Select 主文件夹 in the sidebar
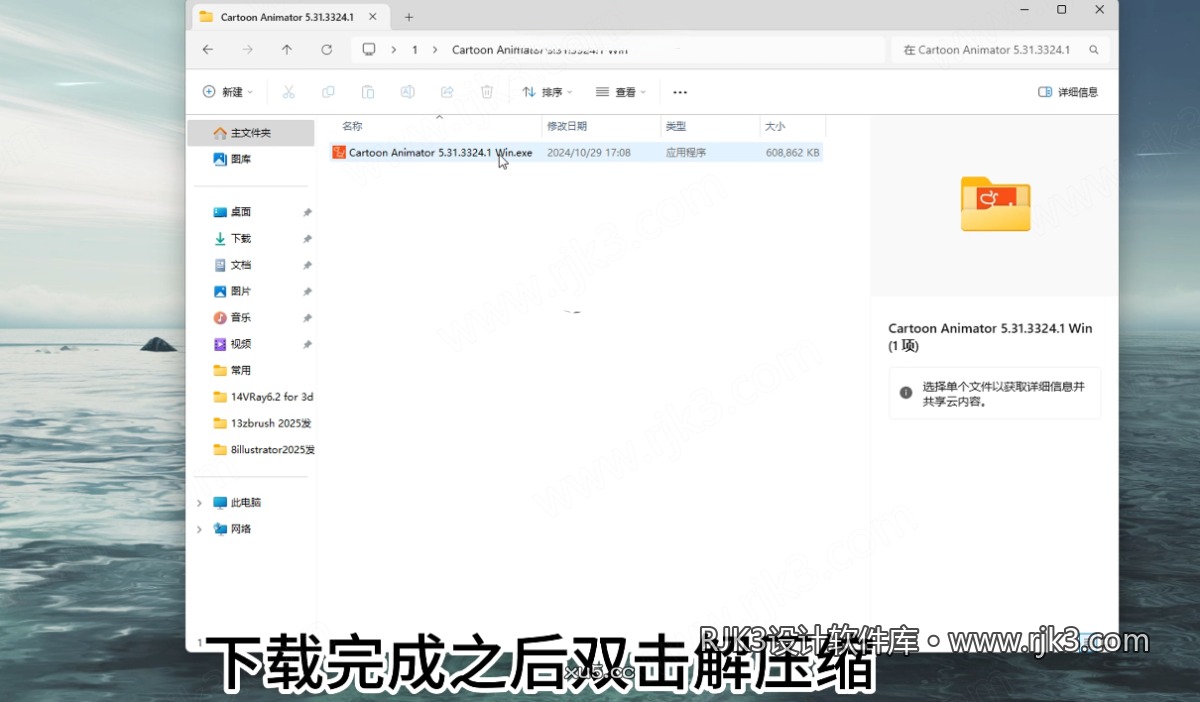The width and height of the screenshot is (1200, 702). point(250,133)
